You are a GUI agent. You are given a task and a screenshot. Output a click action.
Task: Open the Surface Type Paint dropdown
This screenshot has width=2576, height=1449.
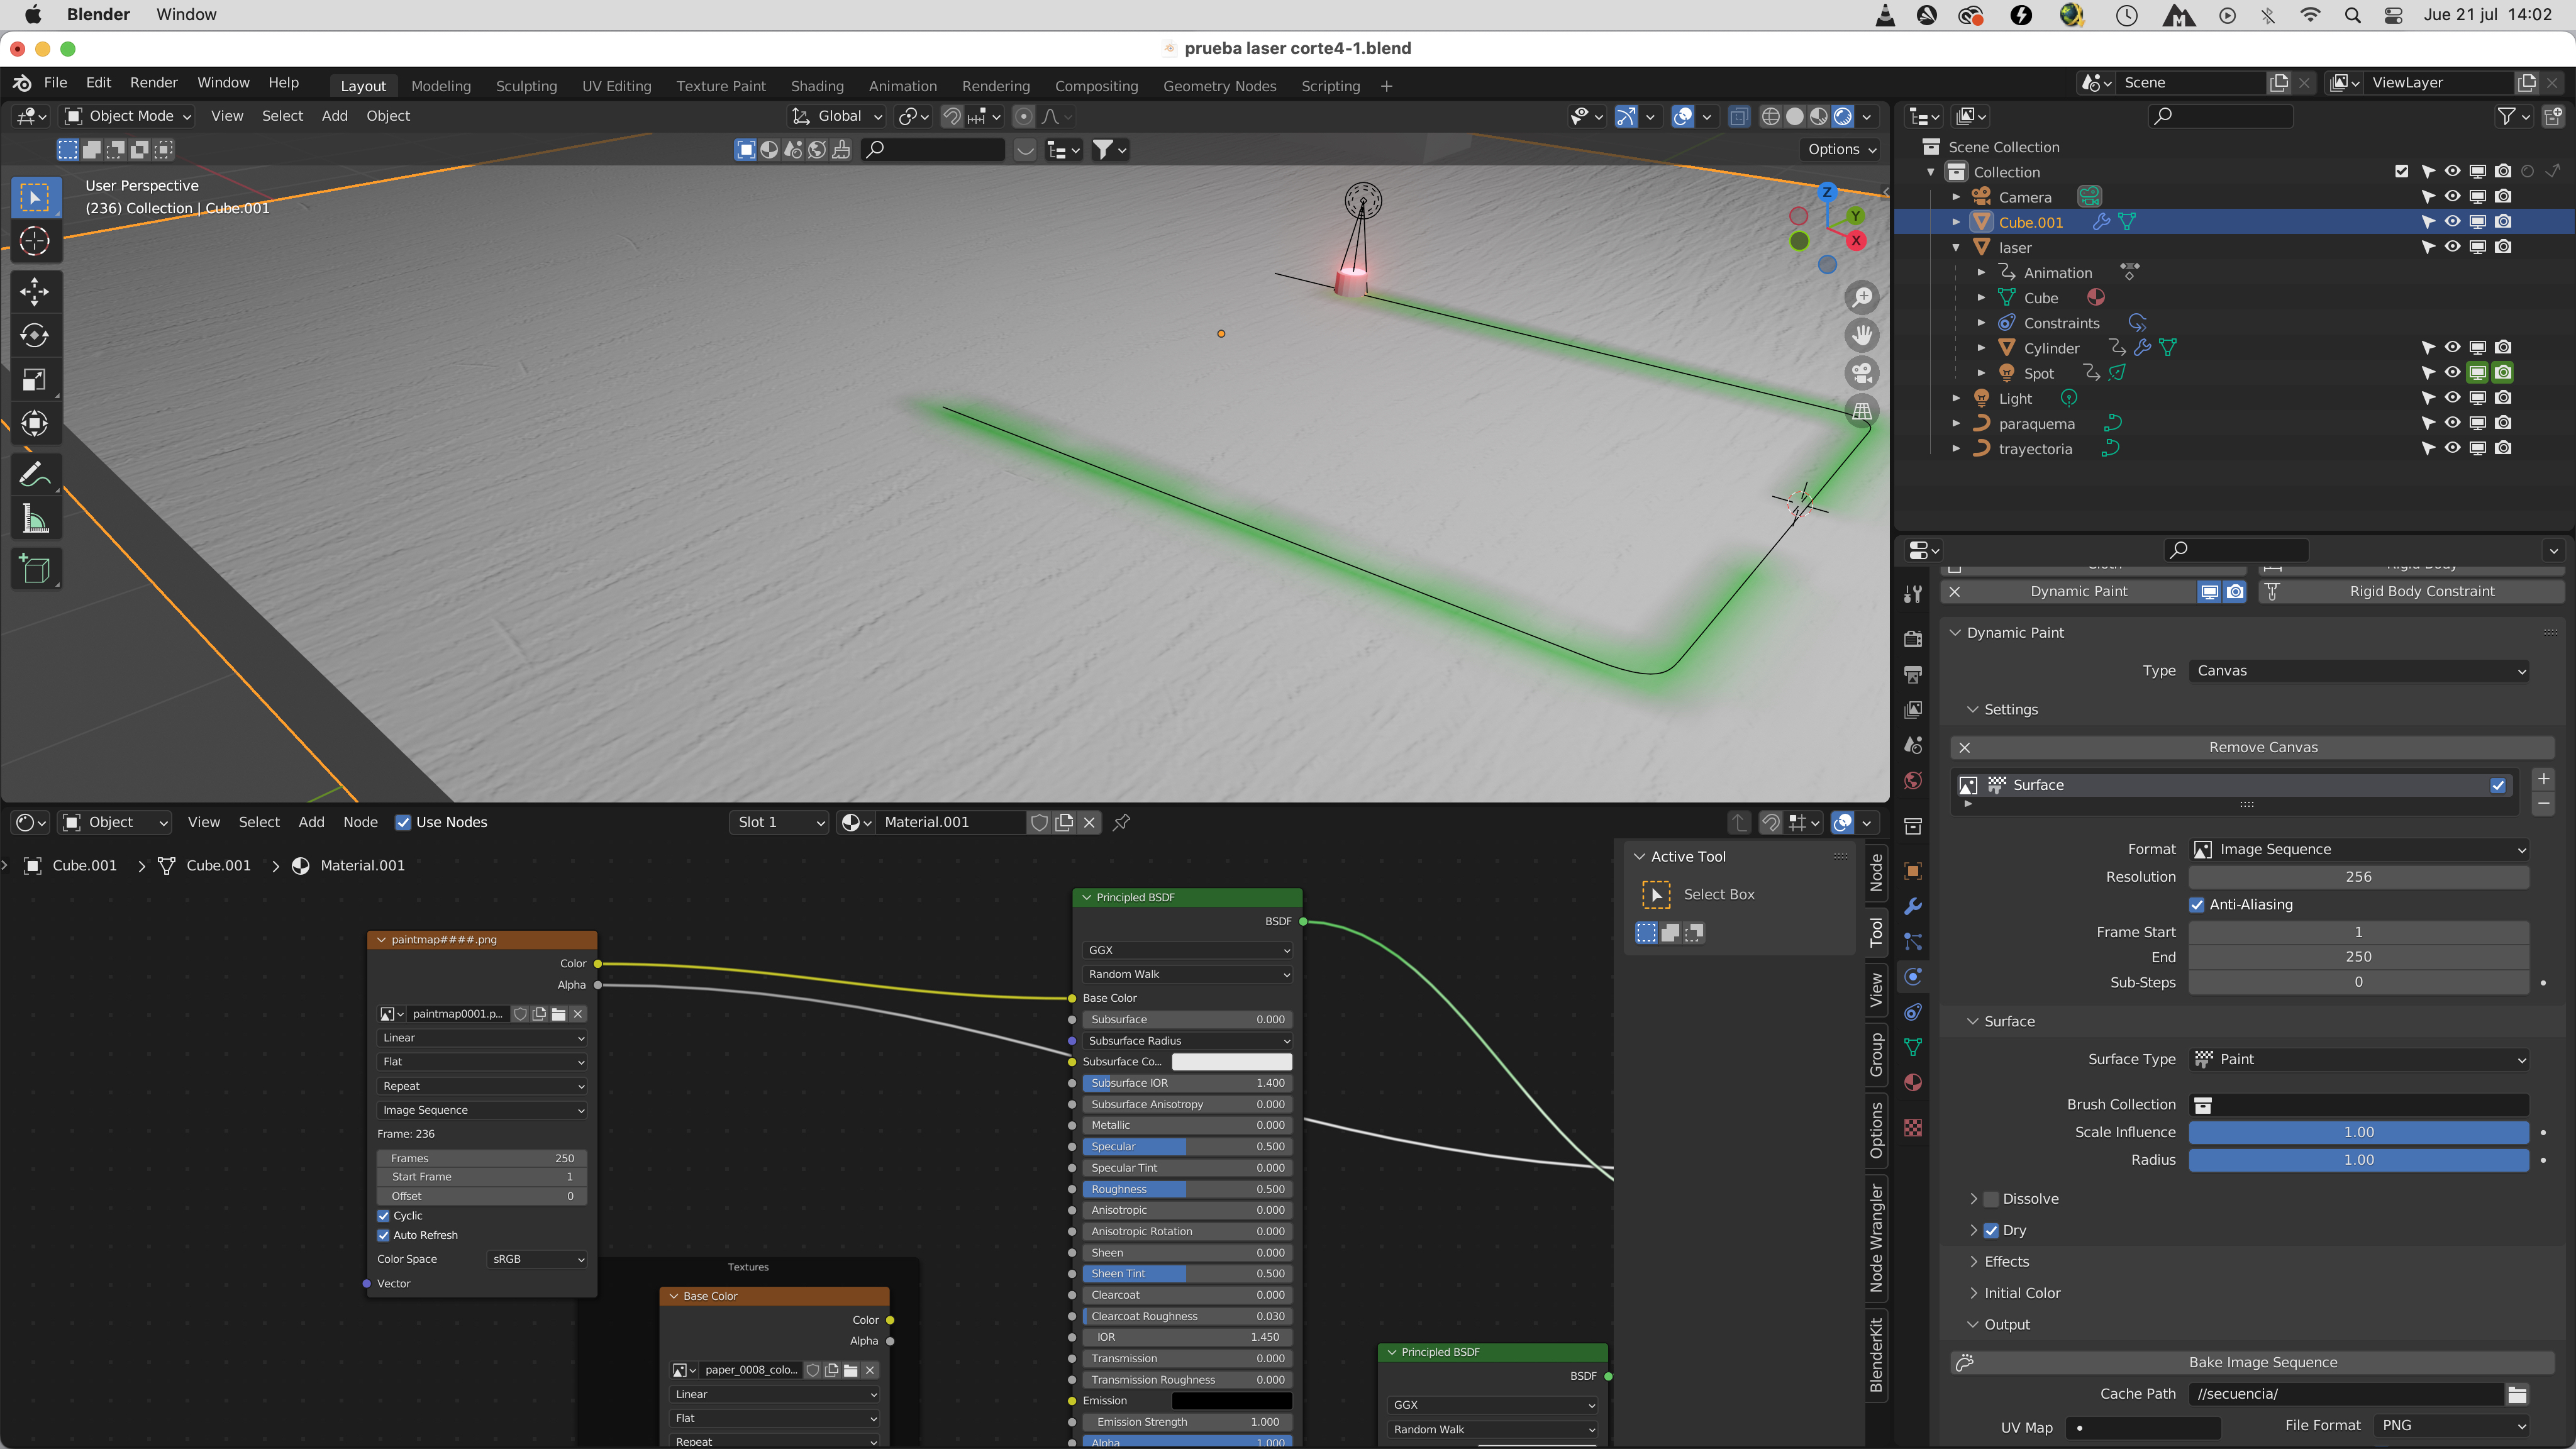pyautogui.click(x=2358, y=1060)
